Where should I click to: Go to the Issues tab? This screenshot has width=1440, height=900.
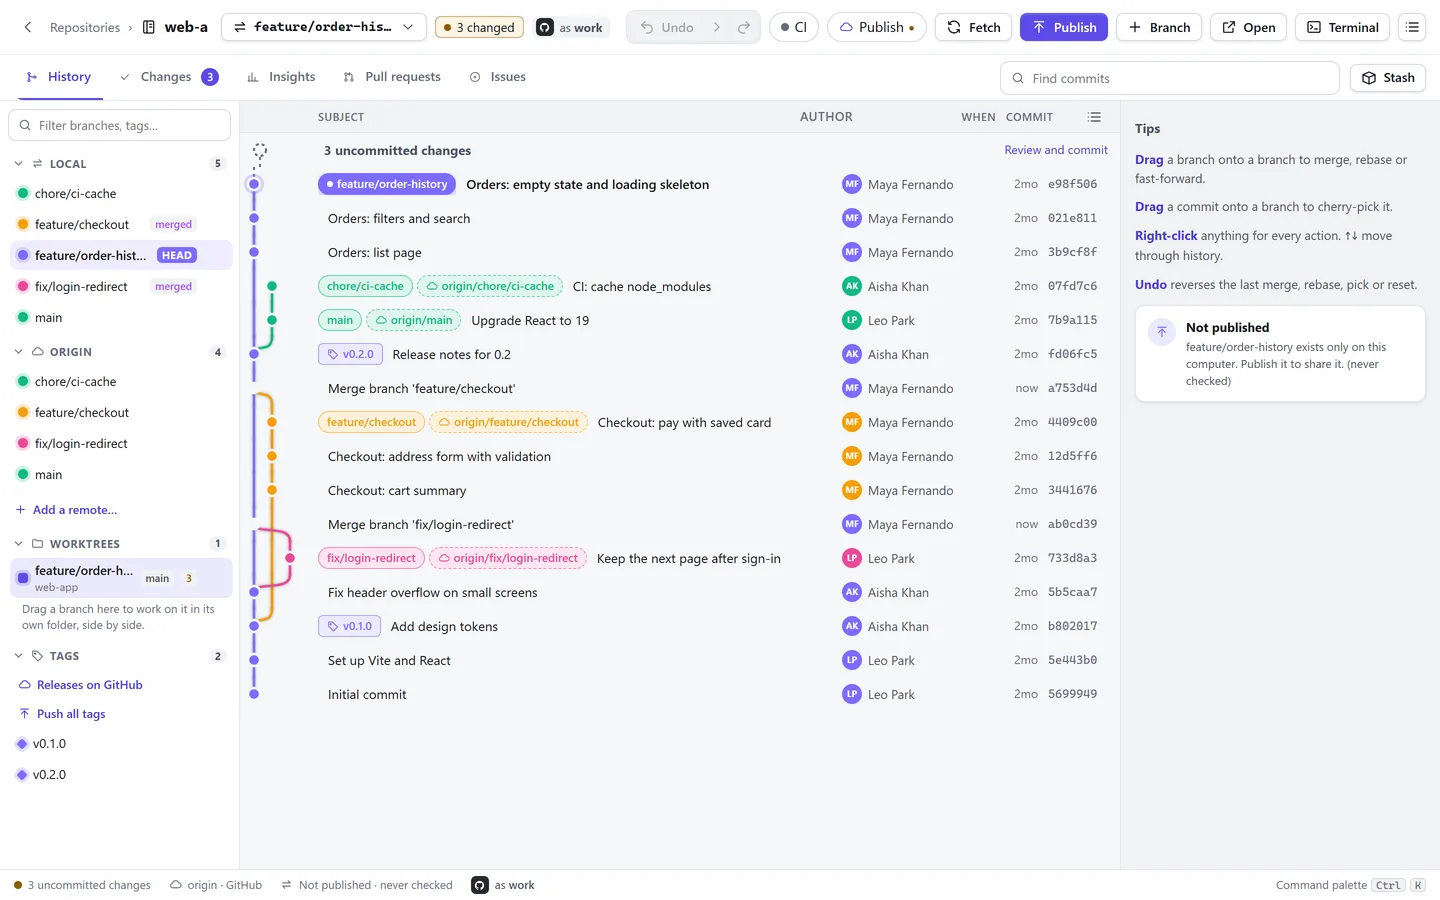coord(497,77)
